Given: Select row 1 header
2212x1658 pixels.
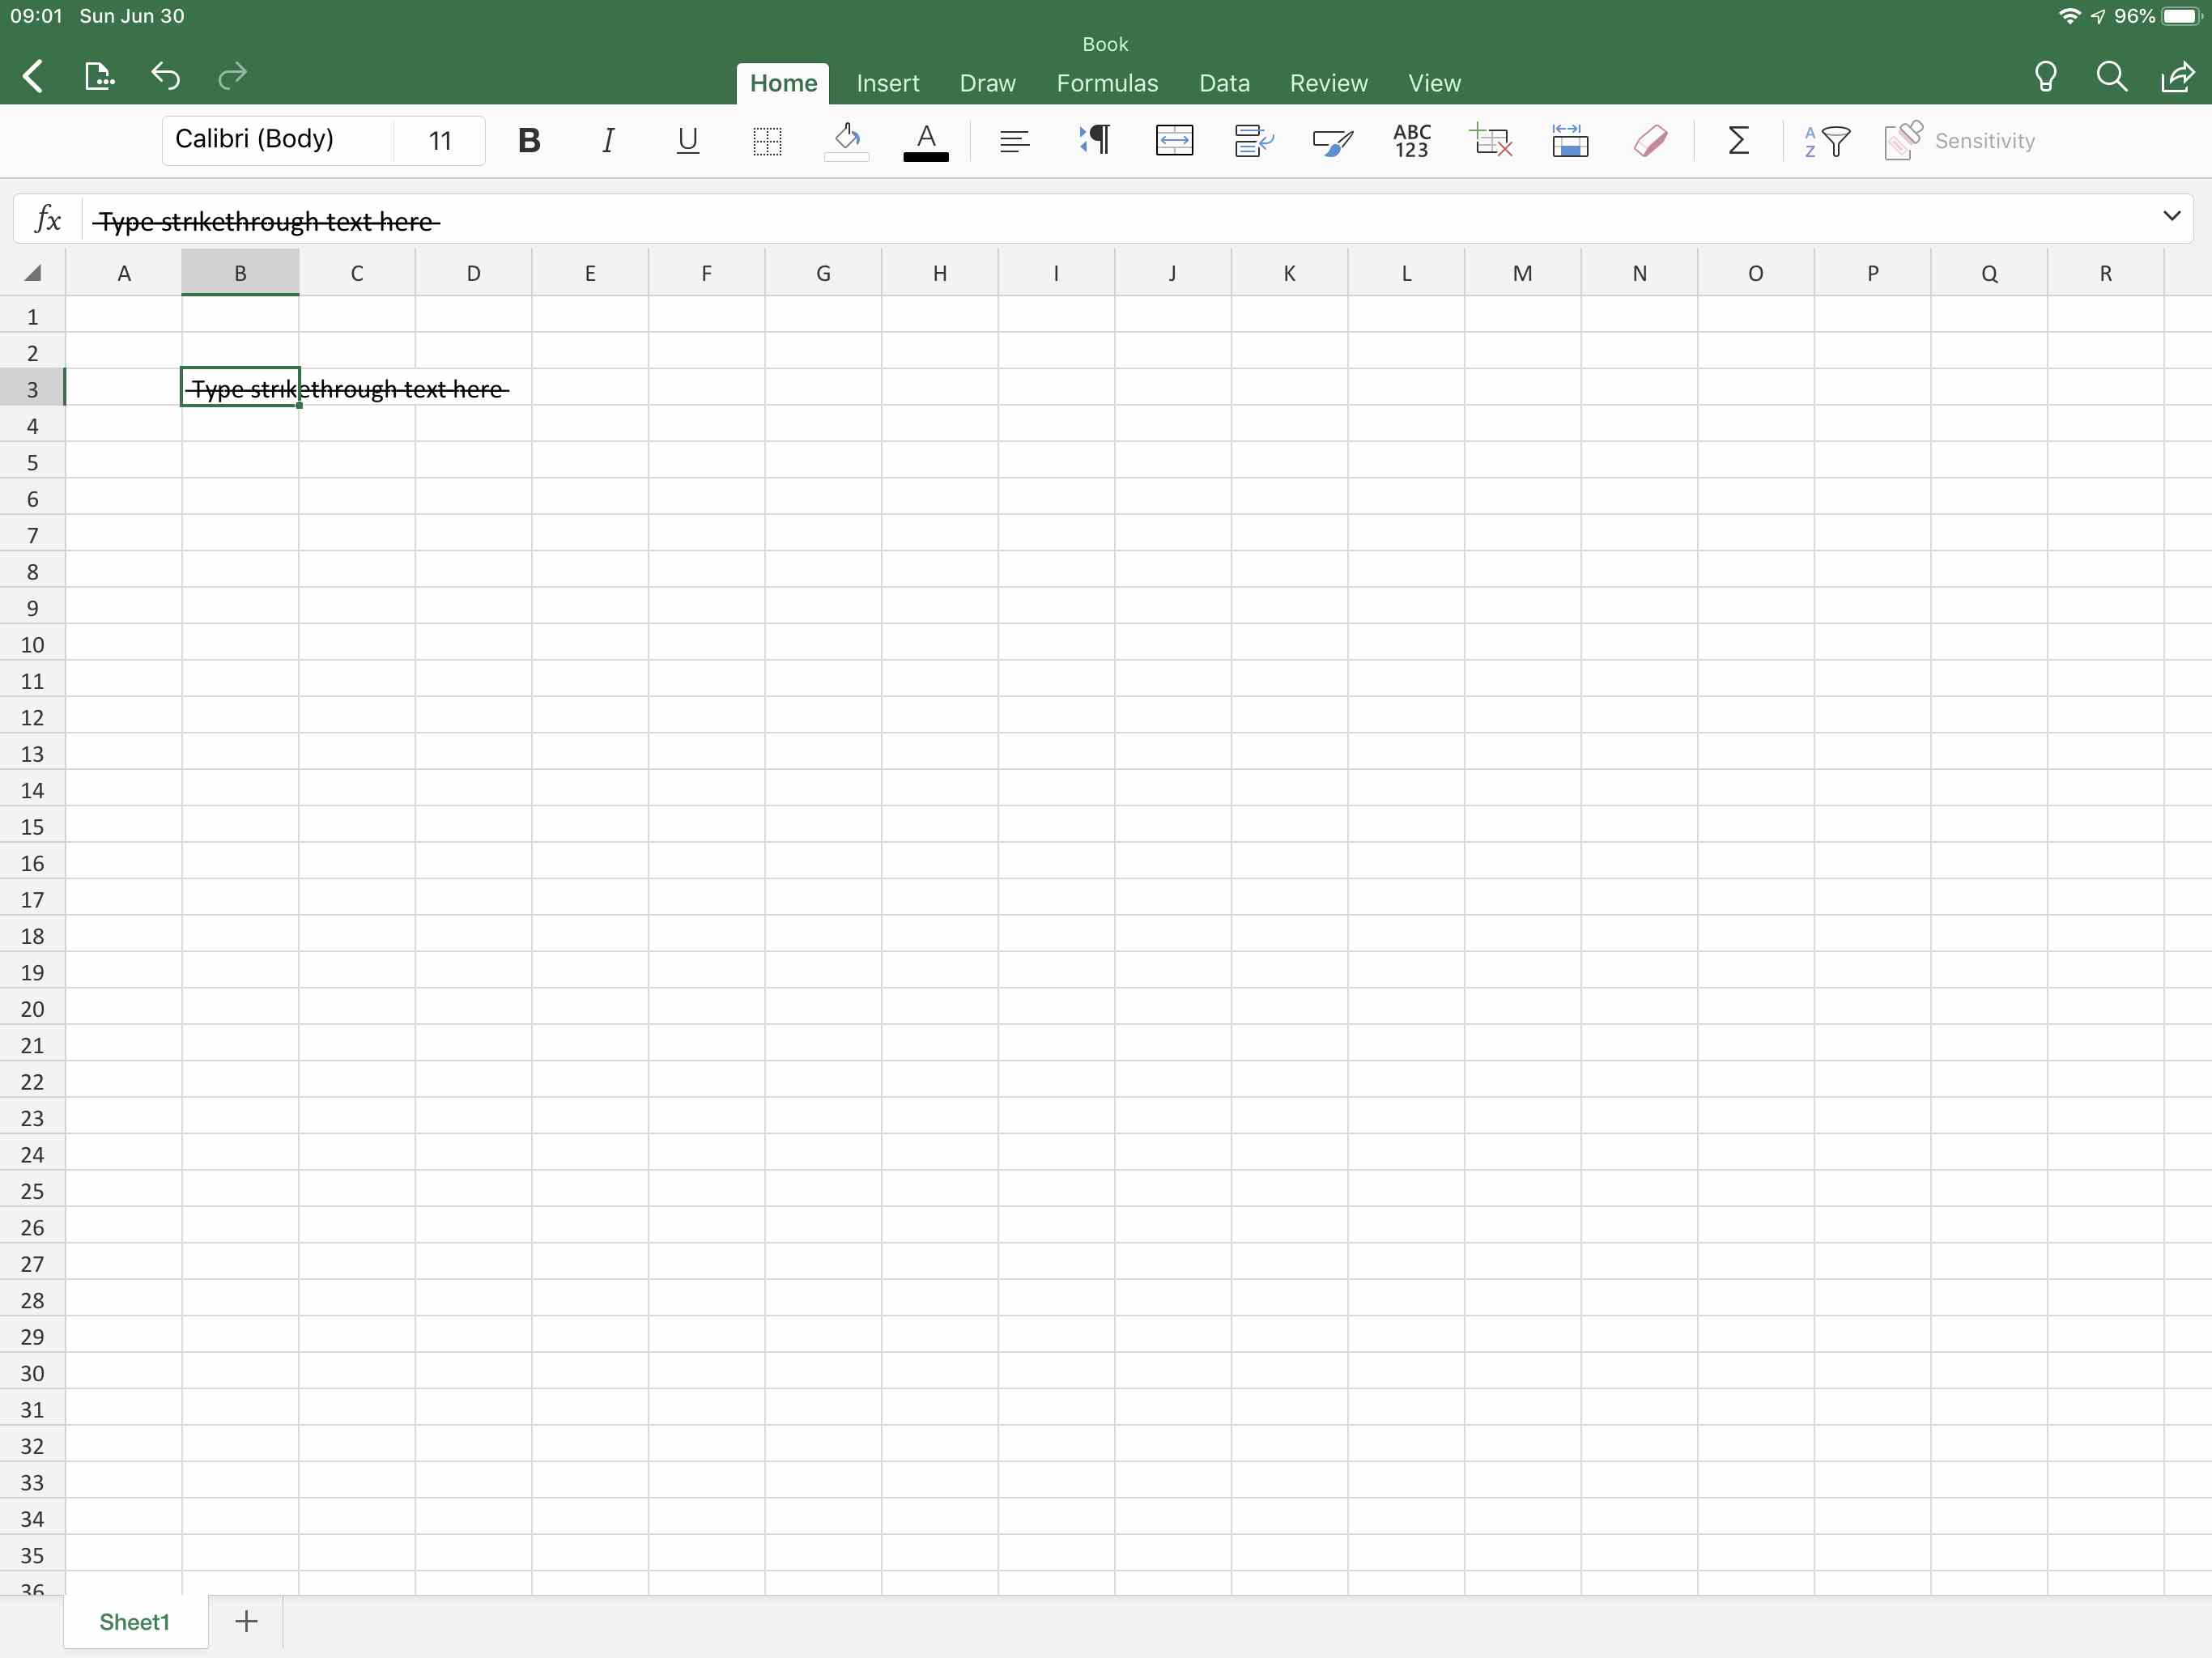Looking at the screenshot, I should tap(32, 316).
